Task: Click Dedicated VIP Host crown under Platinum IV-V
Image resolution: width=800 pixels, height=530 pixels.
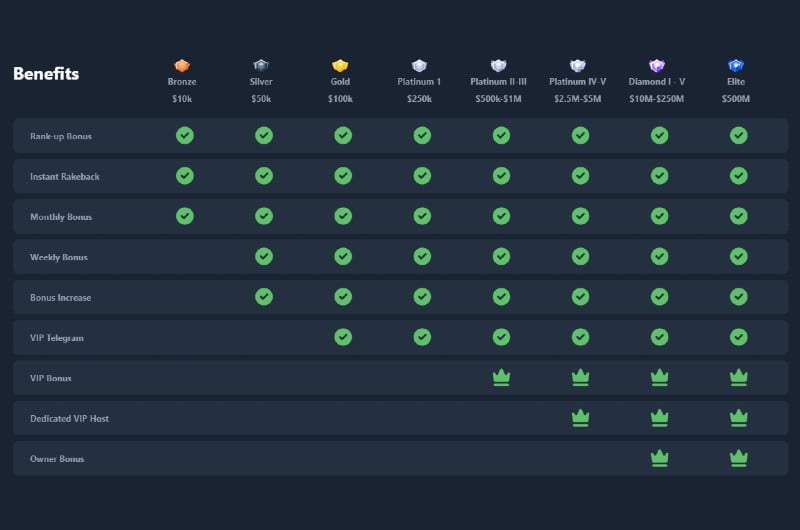Action: (x=581, y=418)
